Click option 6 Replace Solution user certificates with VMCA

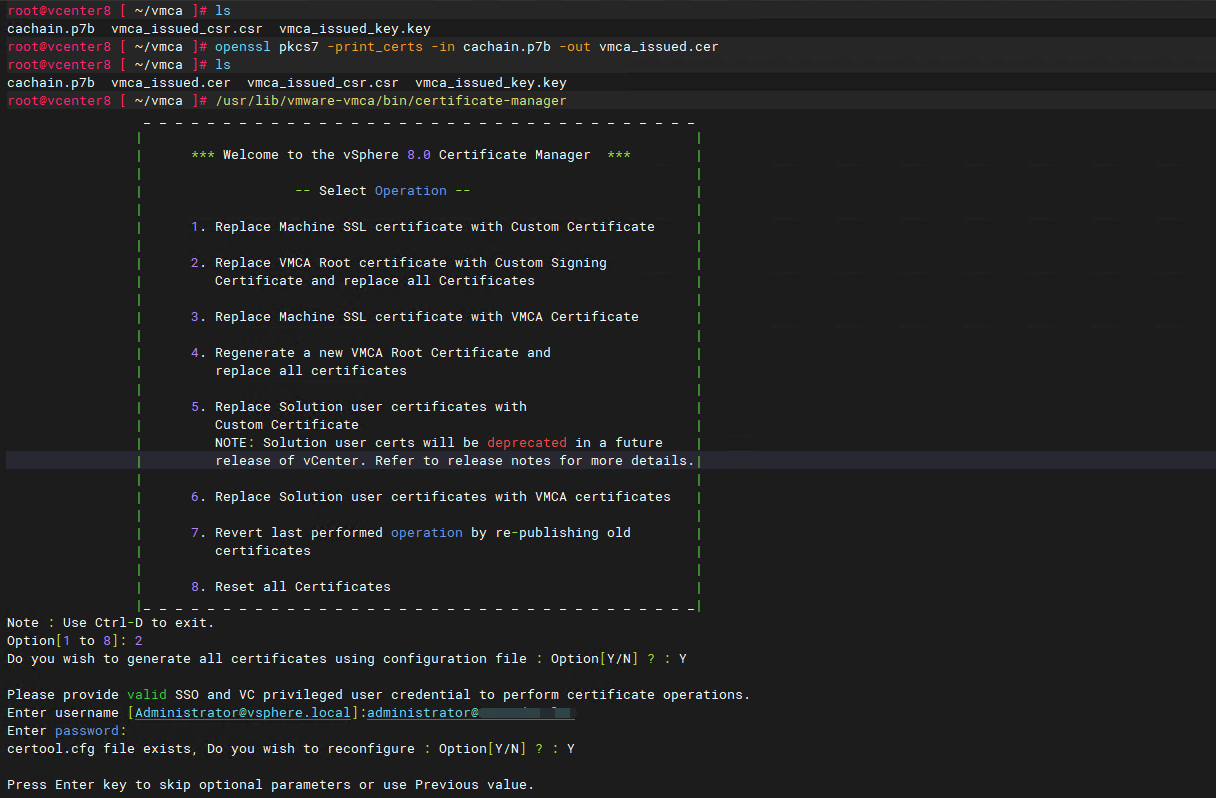(431, 497)
